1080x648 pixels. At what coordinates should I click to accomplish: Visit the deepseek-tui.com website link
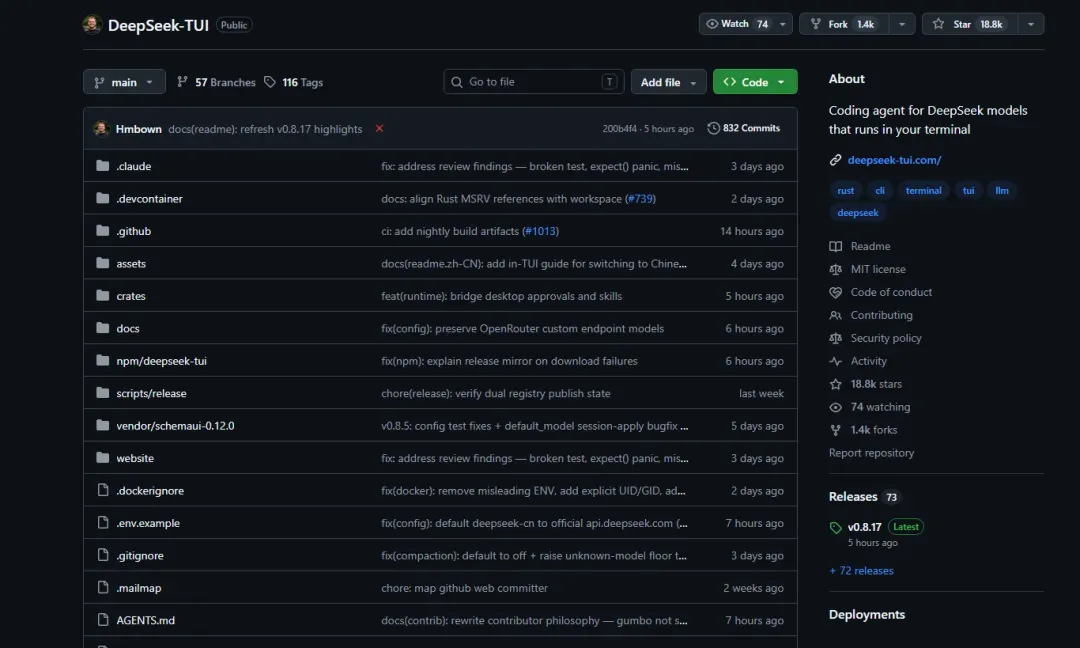(894, 160)
